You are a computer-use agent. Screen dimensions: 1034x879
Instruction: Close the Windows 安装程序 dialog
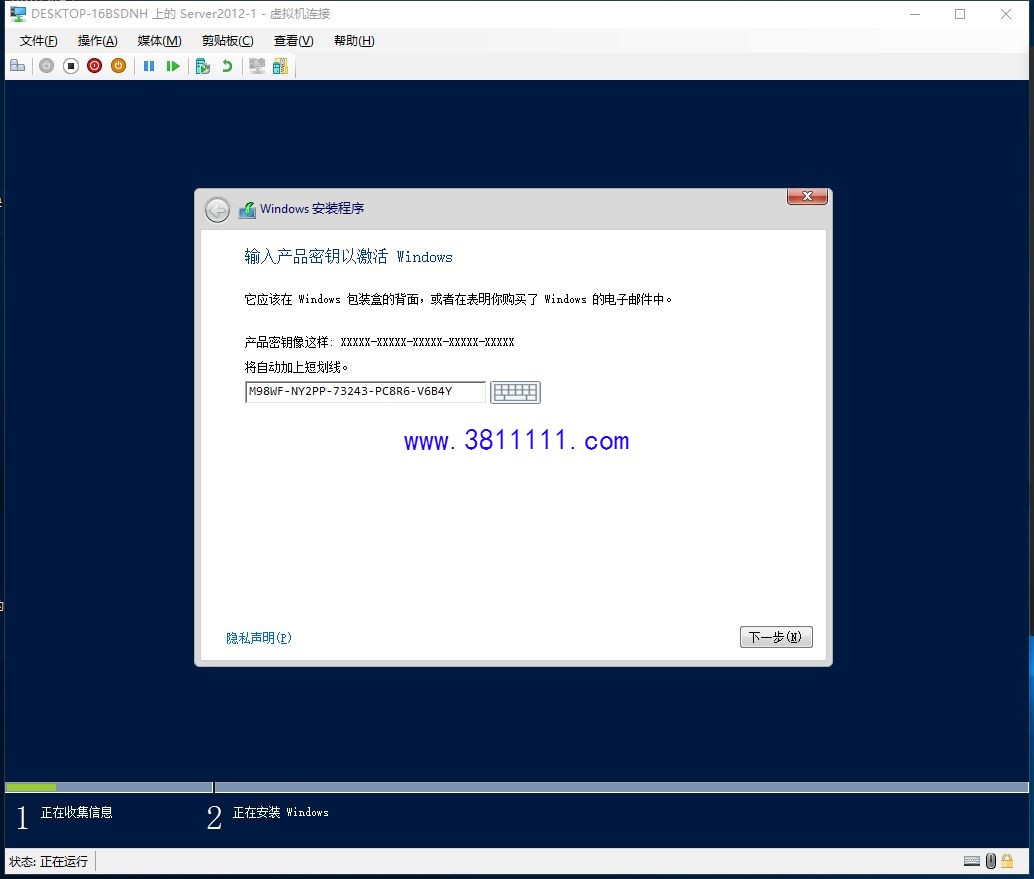[807, 197]
